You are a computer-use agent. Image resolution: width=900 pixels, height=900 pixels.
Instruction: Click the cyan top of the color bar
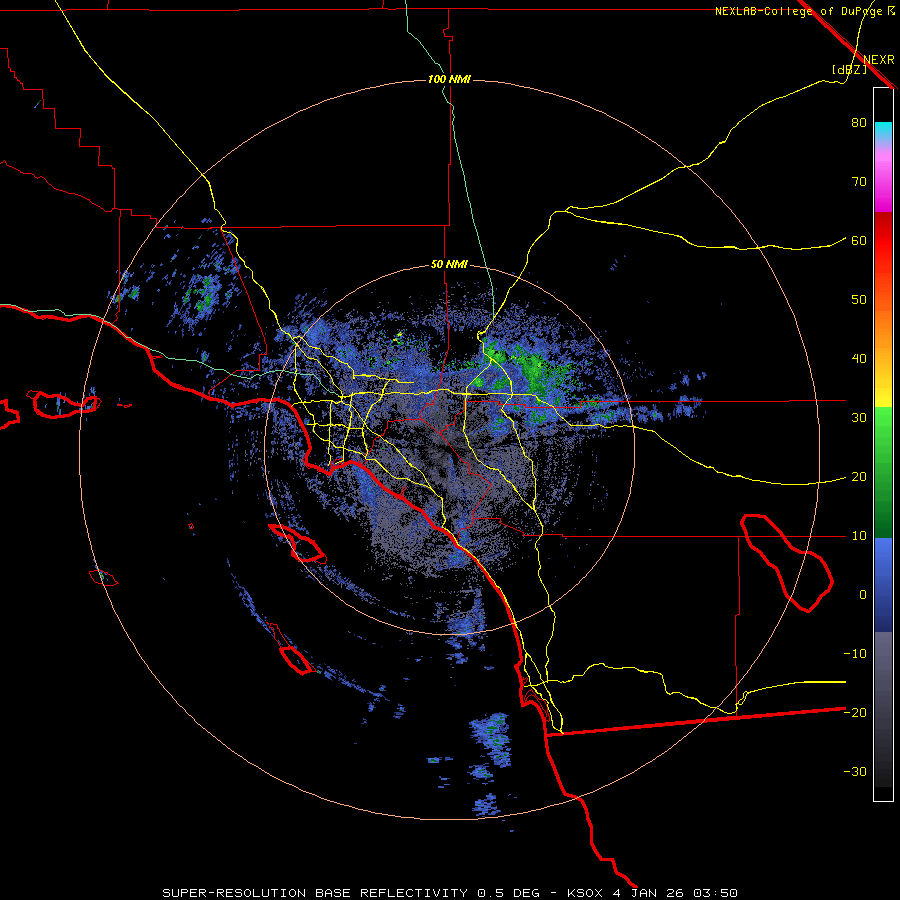[883, 129]
